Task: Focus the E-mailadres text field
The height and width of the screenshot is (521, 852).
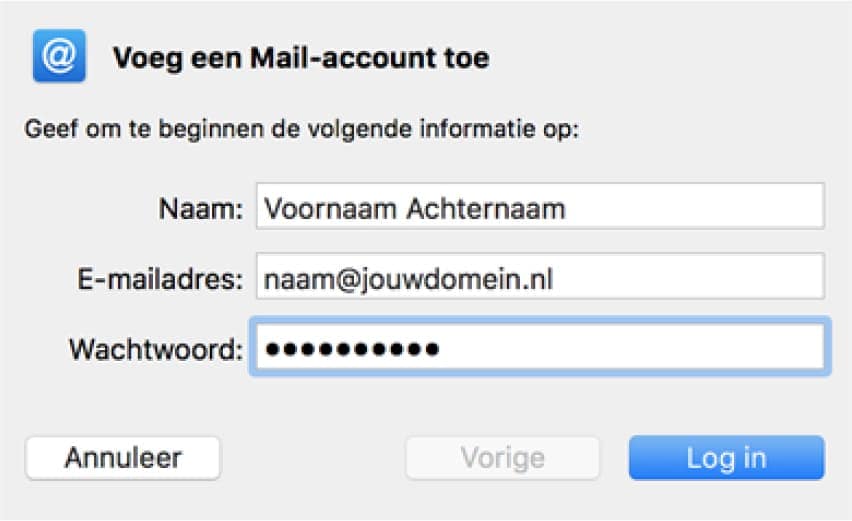Action: click(x=539, y=277)
